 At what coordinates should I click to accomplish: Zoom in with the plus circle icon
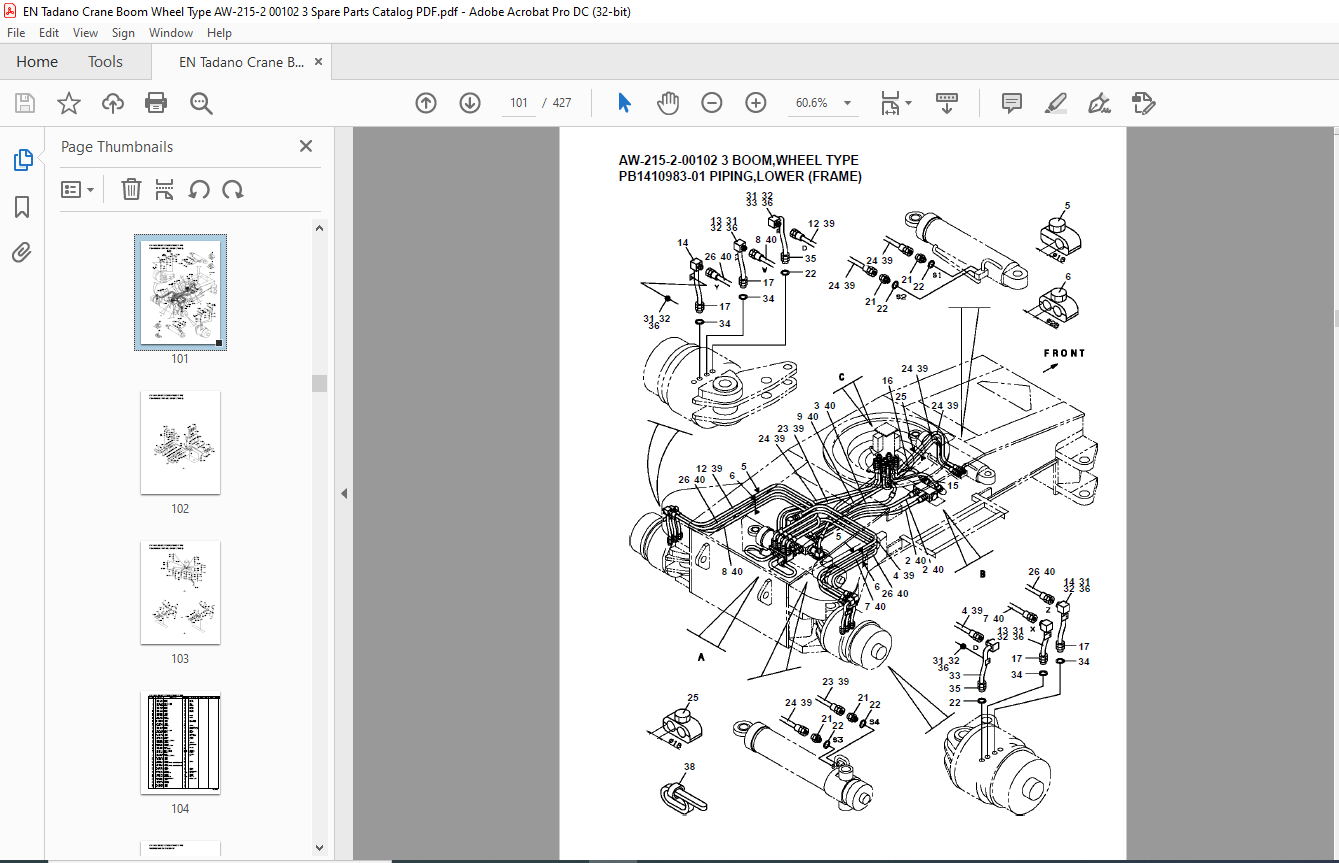pos(756,103)
